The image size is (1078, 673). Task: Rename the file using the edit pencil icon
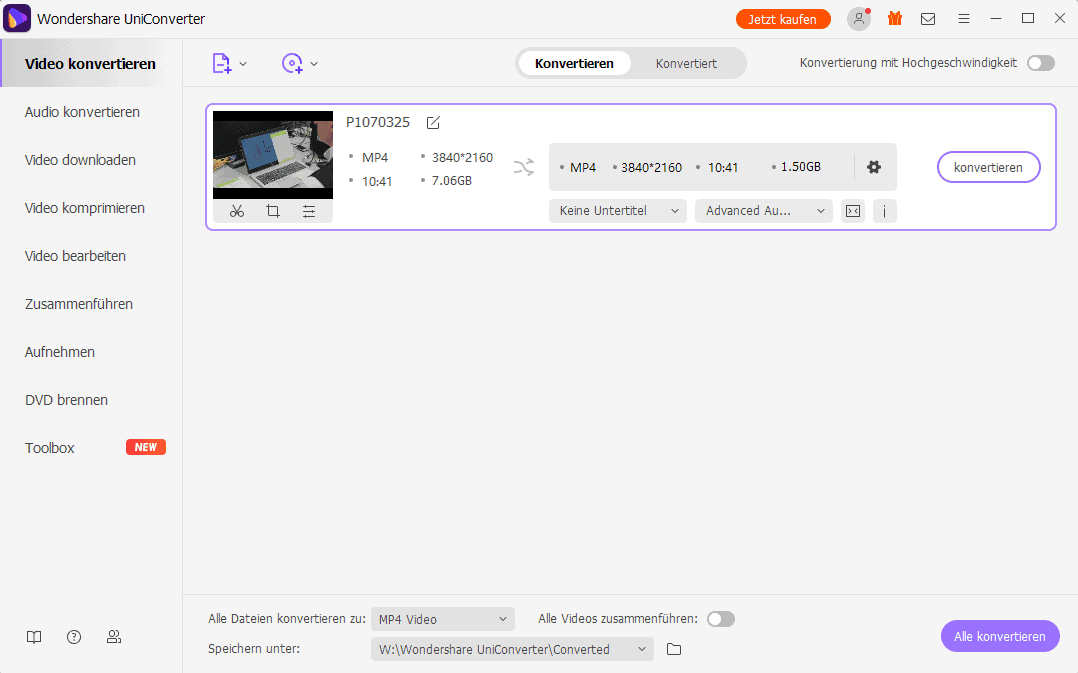(x=432, y=122)
